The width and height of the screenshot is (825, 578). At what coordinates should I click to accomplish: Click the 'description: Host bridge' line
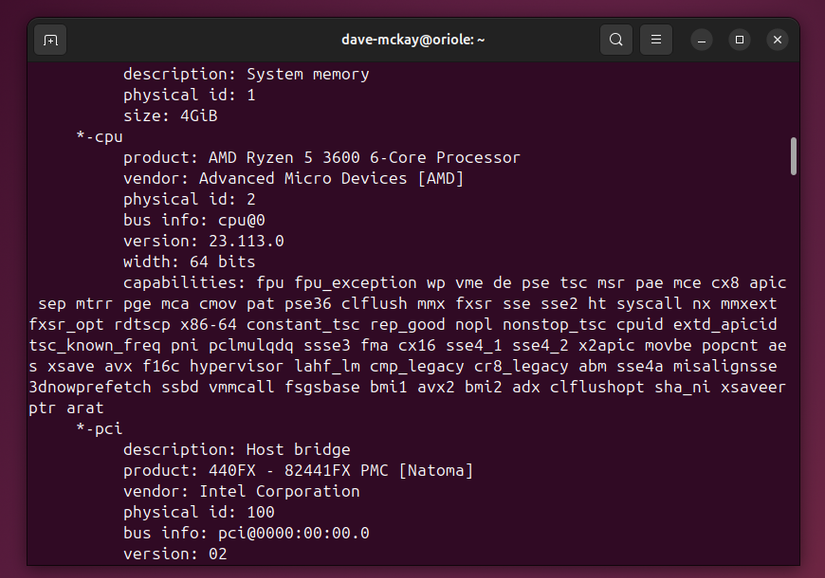tap(237, 450)
